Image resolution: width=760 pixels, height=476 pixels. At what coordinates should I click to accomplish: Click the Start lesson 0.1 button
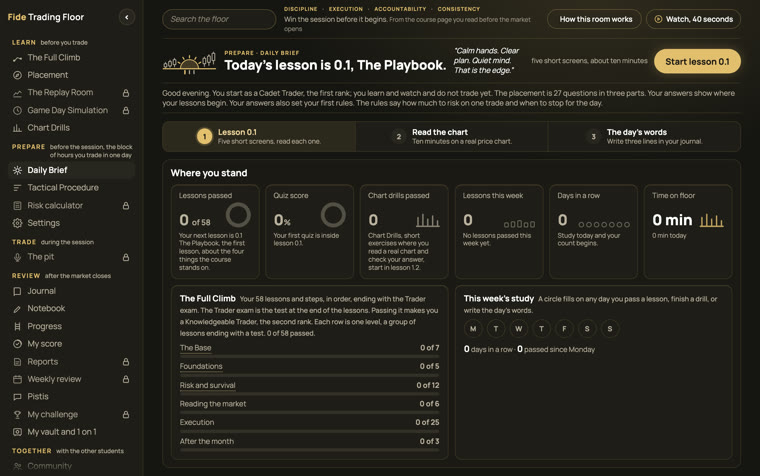[x=697, y=62]
